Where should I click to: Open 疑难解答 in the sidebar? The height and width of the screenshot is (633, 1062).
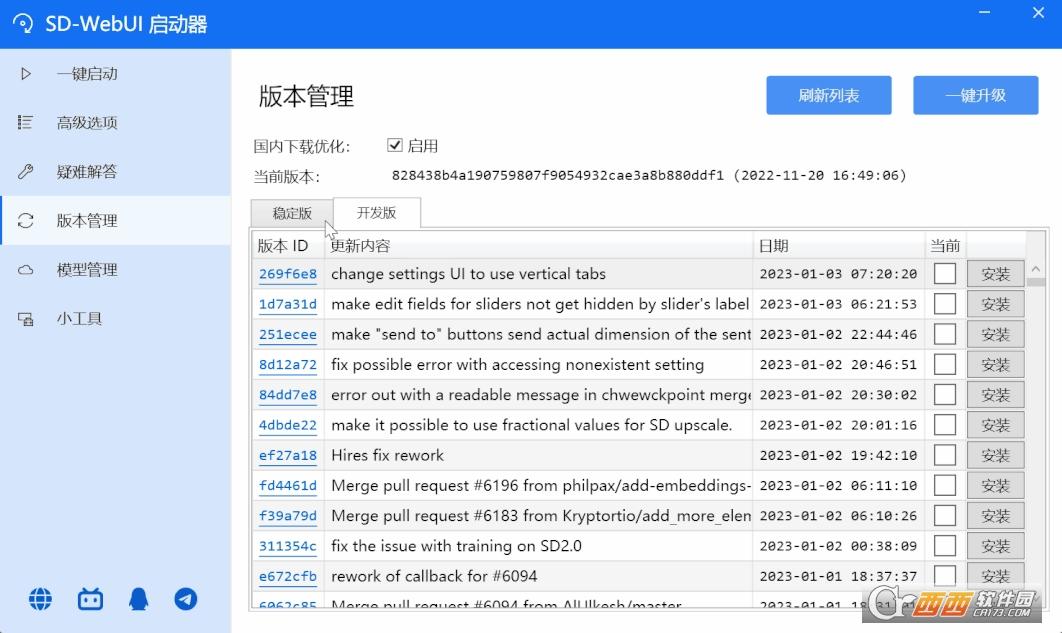[116, 171]
